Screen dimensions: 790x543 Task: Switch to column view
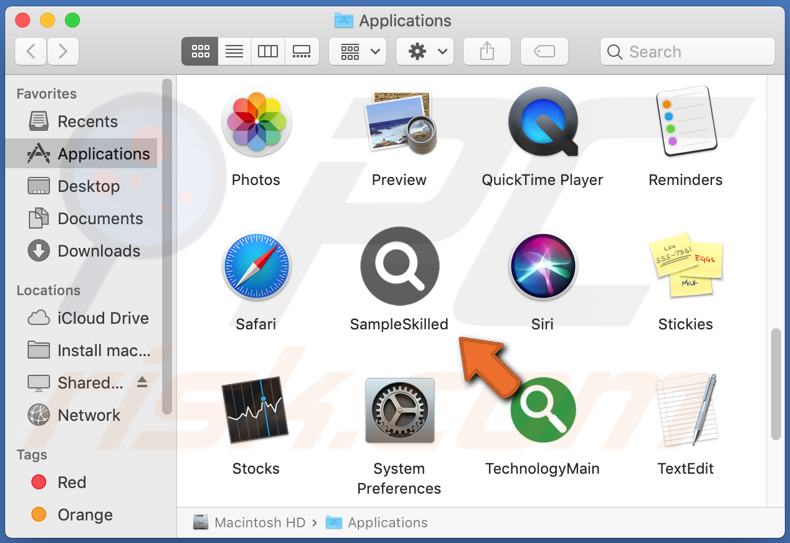point(268,51)
